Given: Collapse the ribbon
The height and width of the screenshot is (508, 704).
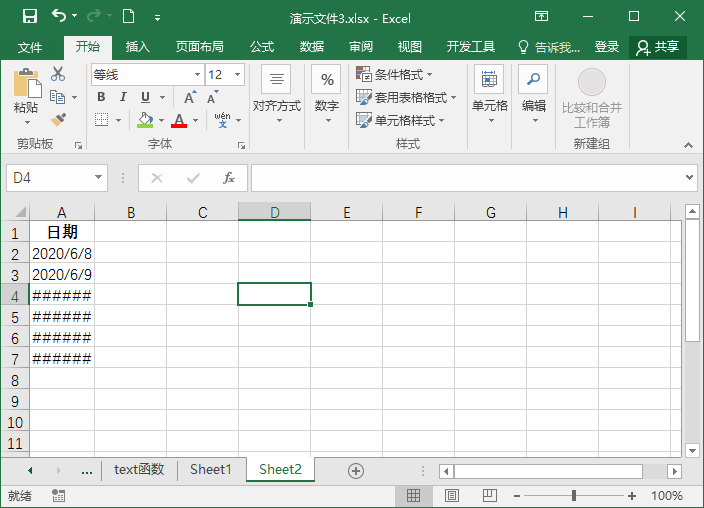Looking at the screenshot, I should click(x=688, y=145).
